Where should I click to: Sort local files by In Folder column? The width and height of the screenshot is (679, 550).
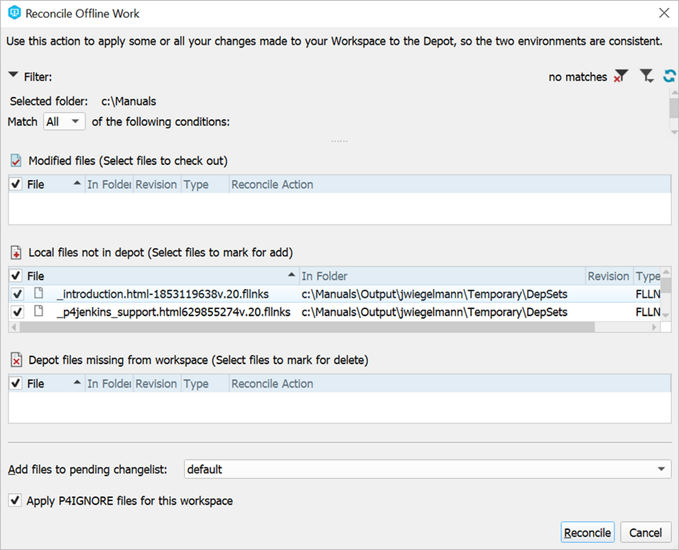[x=440, y=276]
